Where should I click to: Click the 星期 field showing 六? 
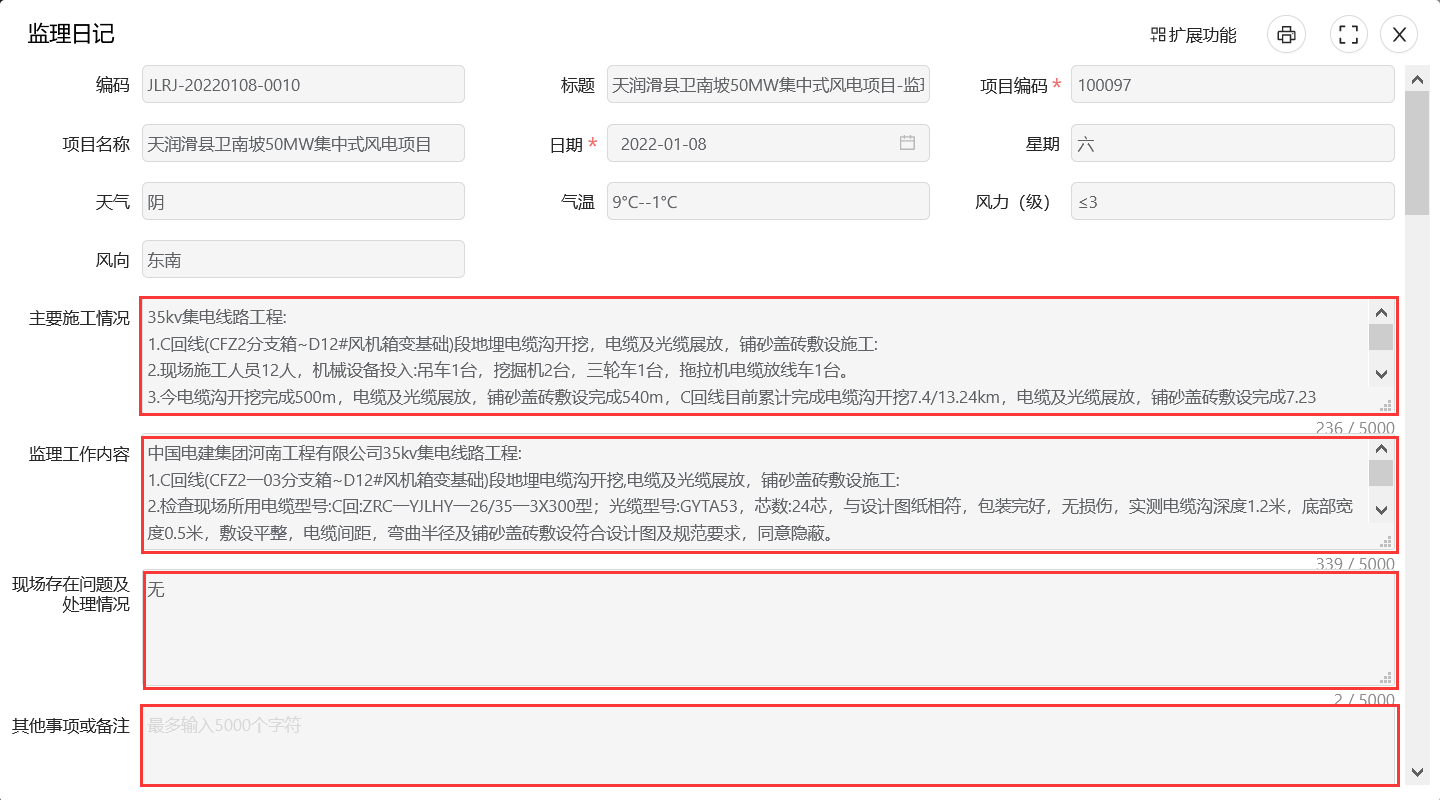pos(1232,143)
